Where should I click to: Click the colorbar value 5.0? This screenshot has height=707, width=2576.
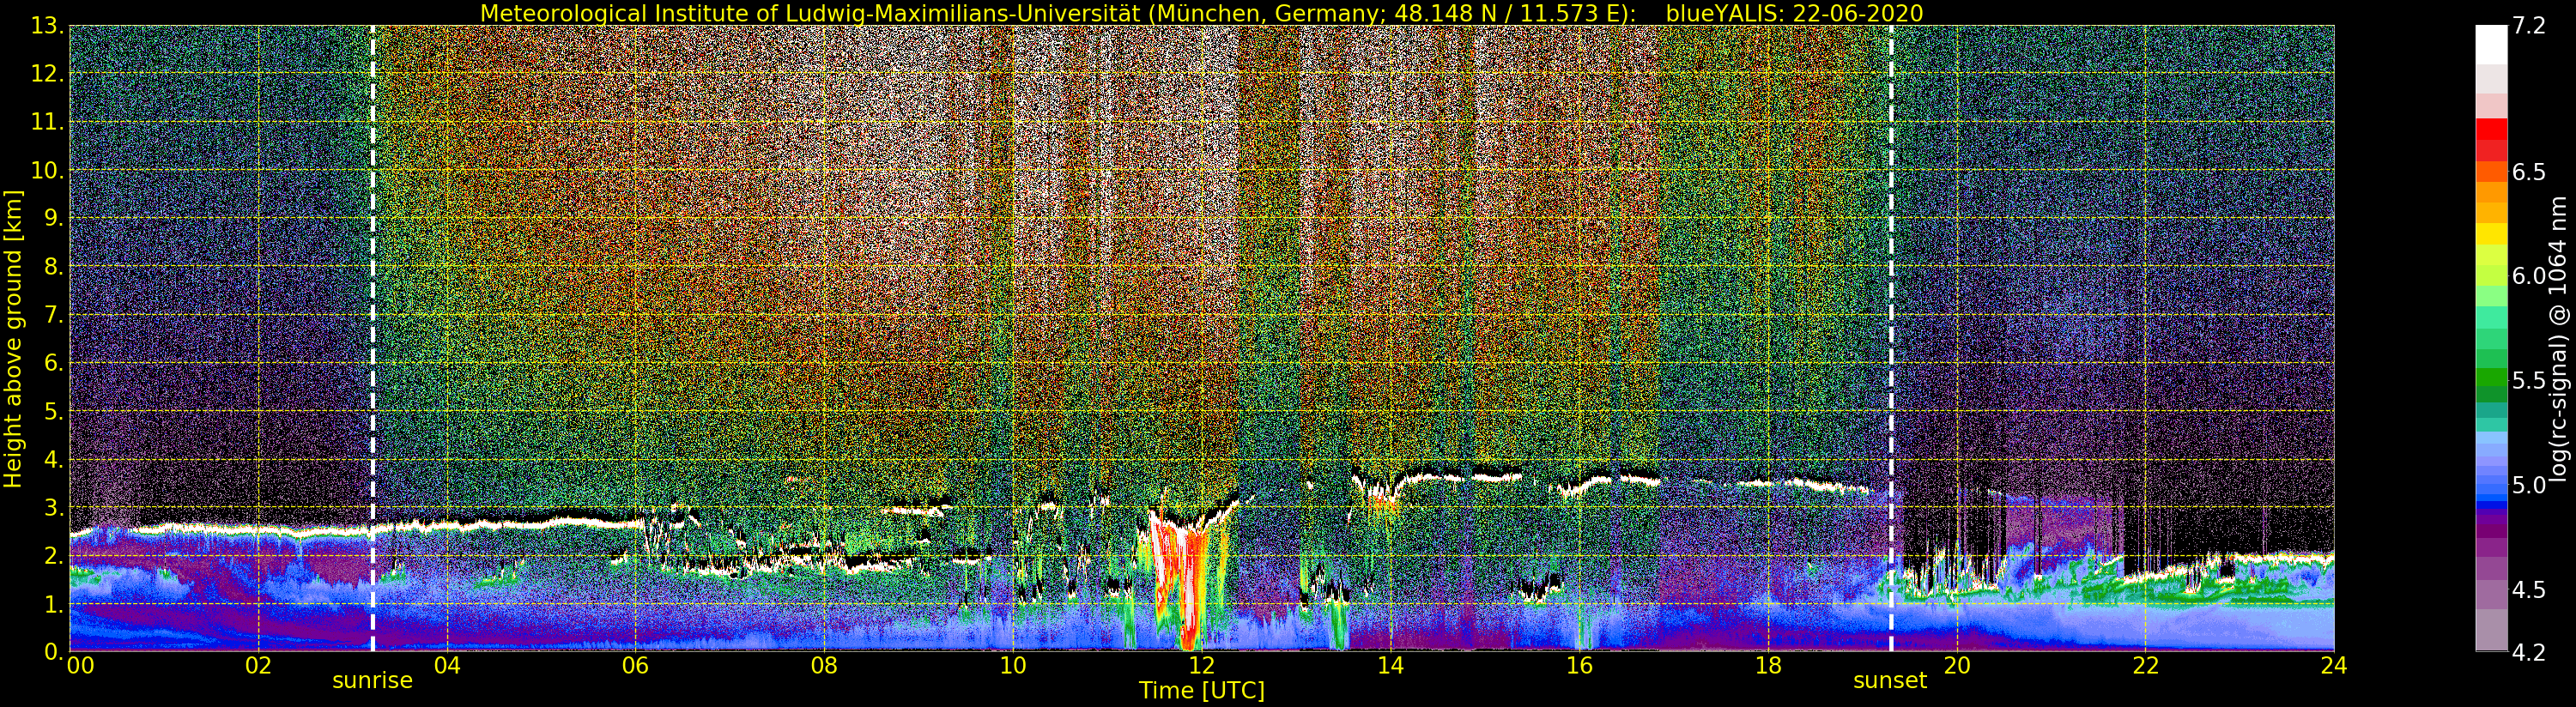point(2528,485)
